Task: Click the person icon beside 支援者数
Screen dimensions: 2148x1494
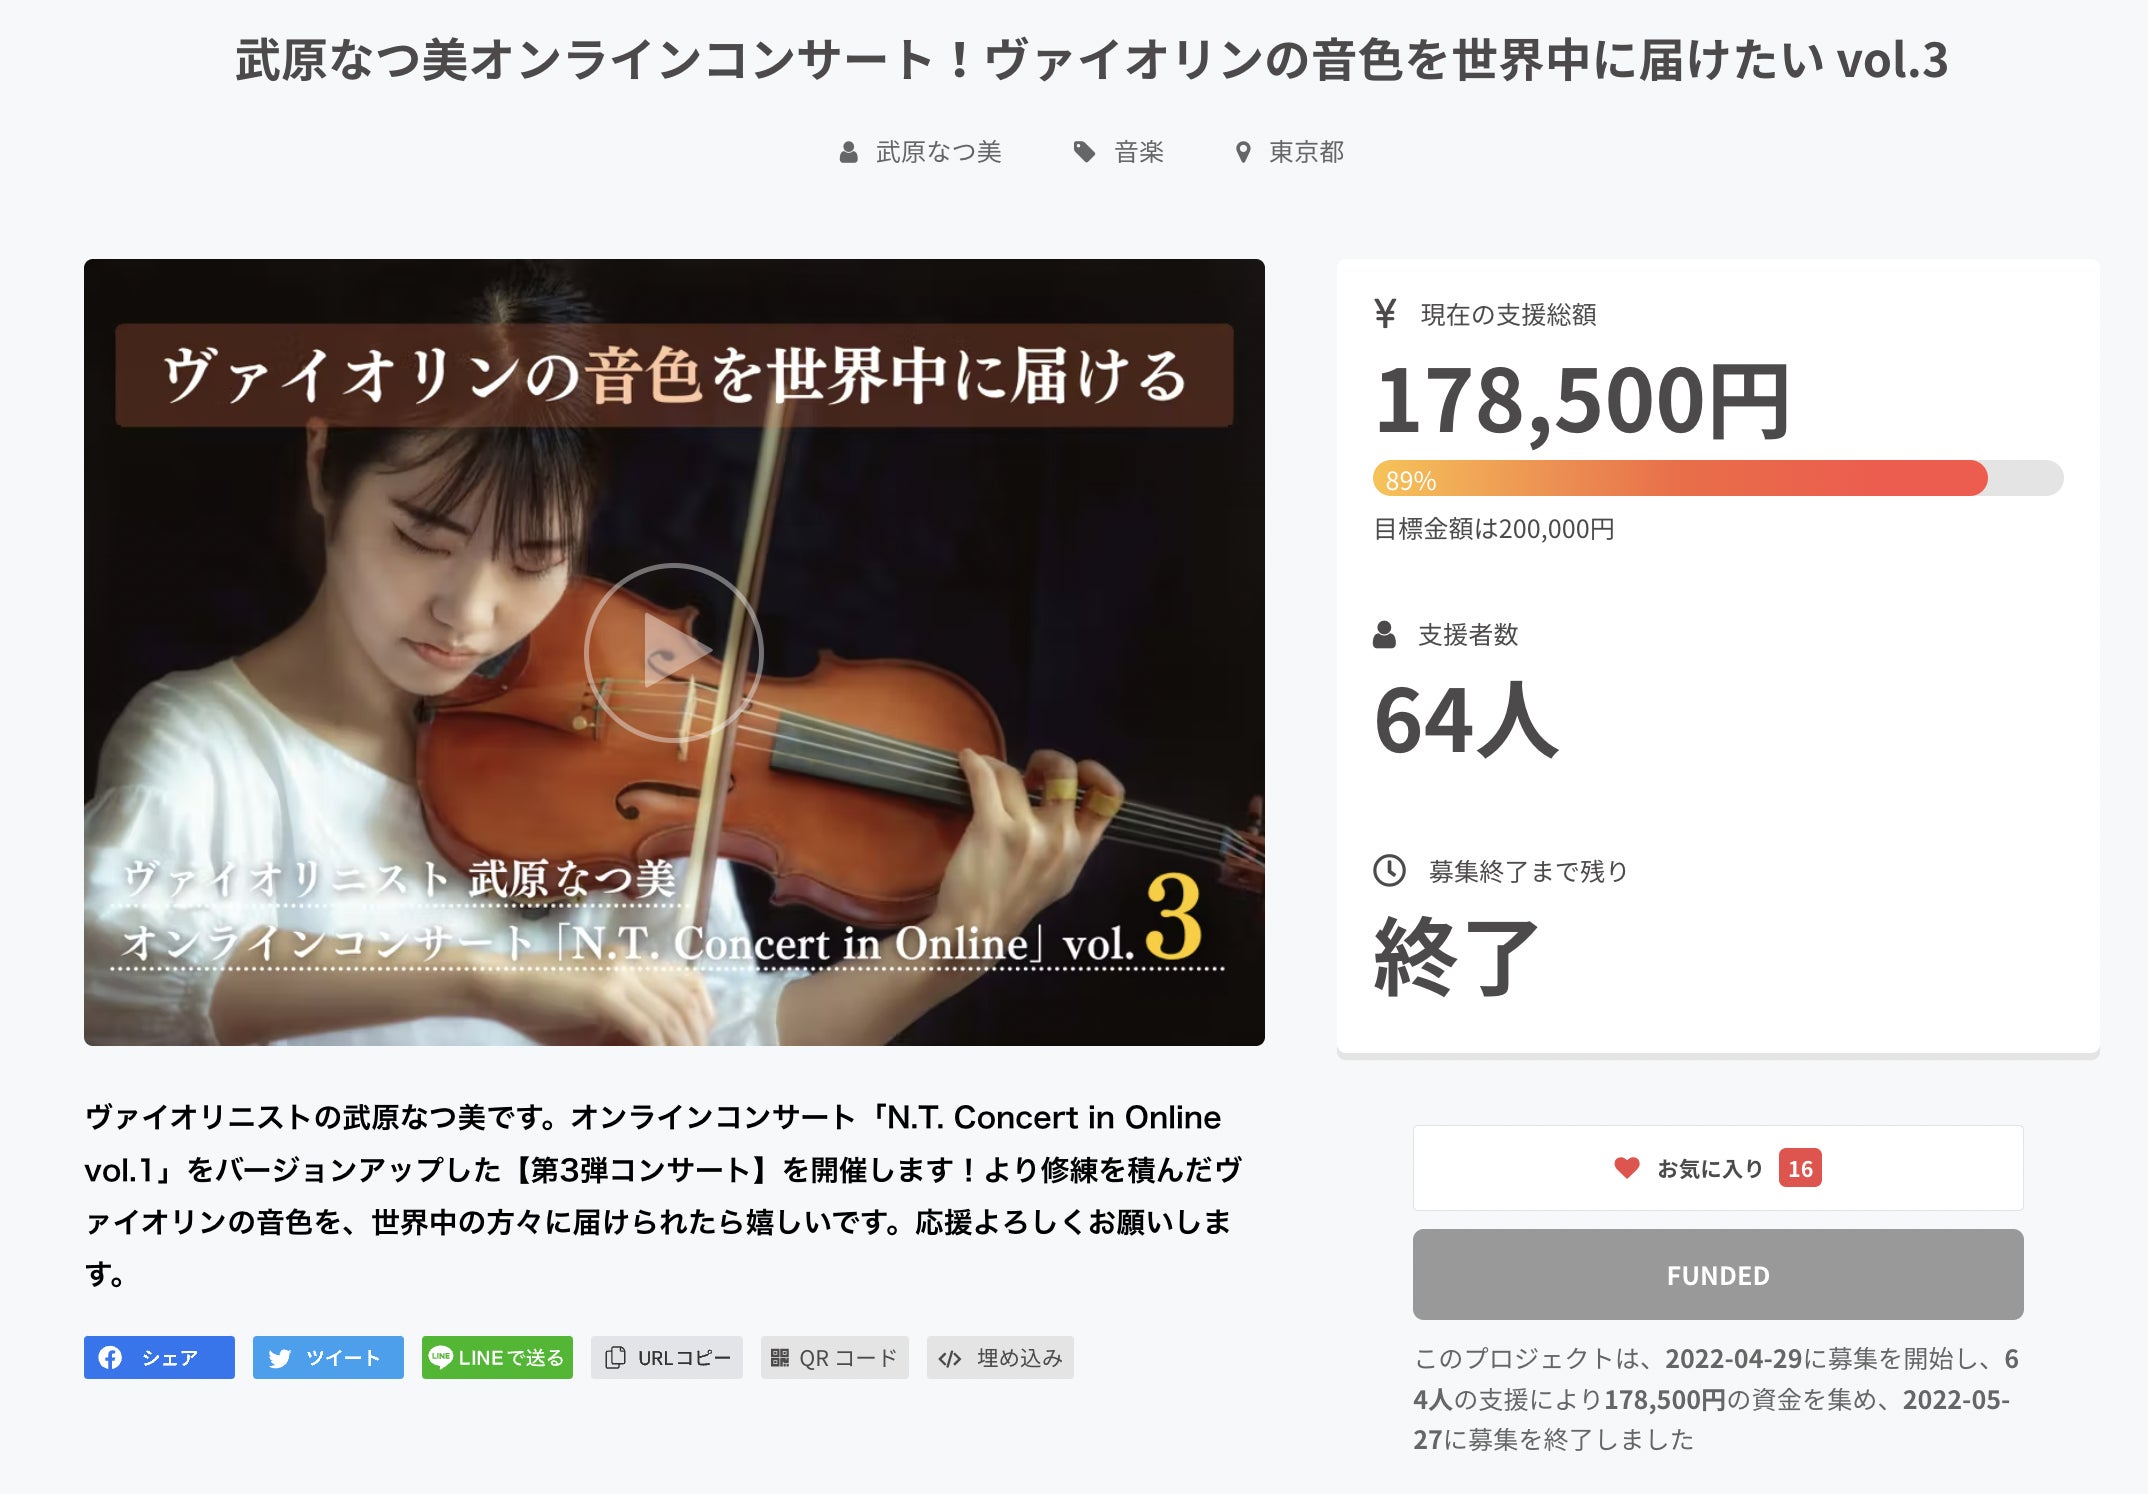Action: point(1385,634)
